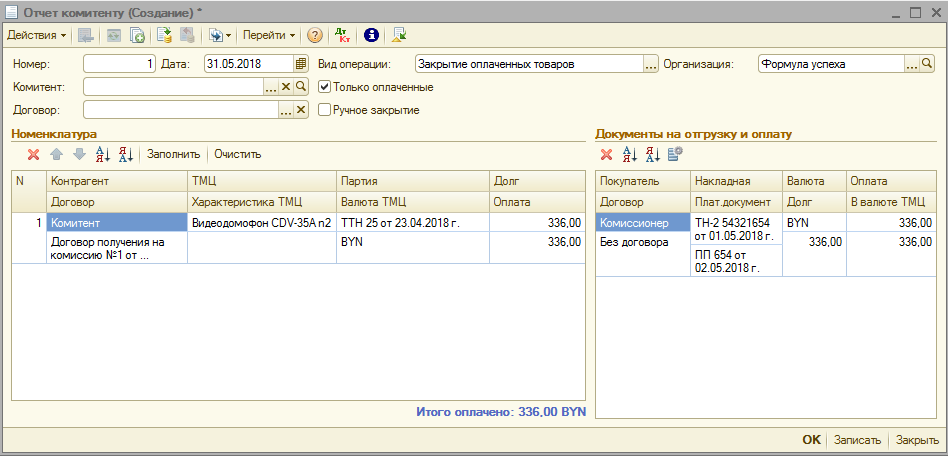The image size is (948, 456).
Task: Open the Перейти menu
Action: (269, 35)
